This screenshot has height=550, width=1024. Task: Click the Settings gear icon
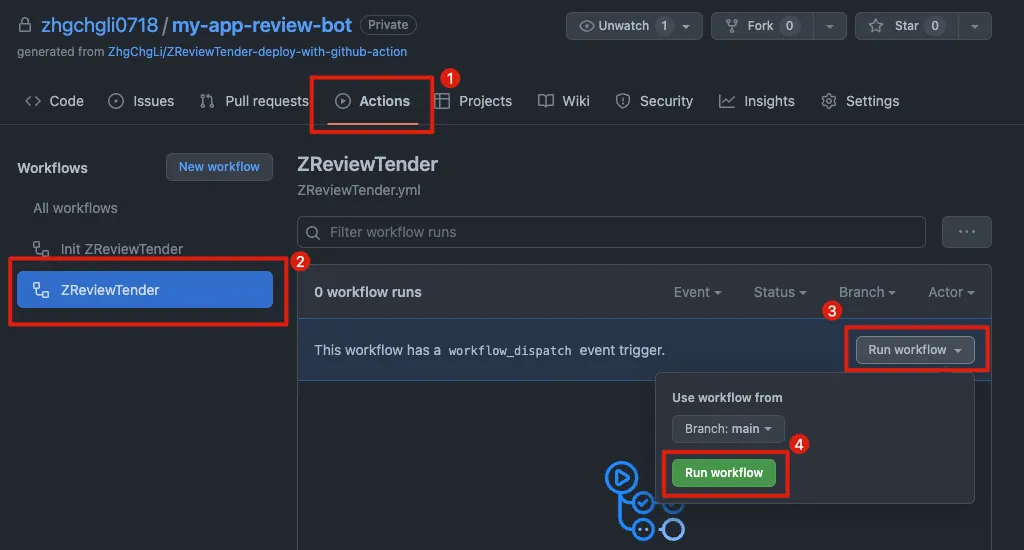pyautogui.click(x=829, y=101)
